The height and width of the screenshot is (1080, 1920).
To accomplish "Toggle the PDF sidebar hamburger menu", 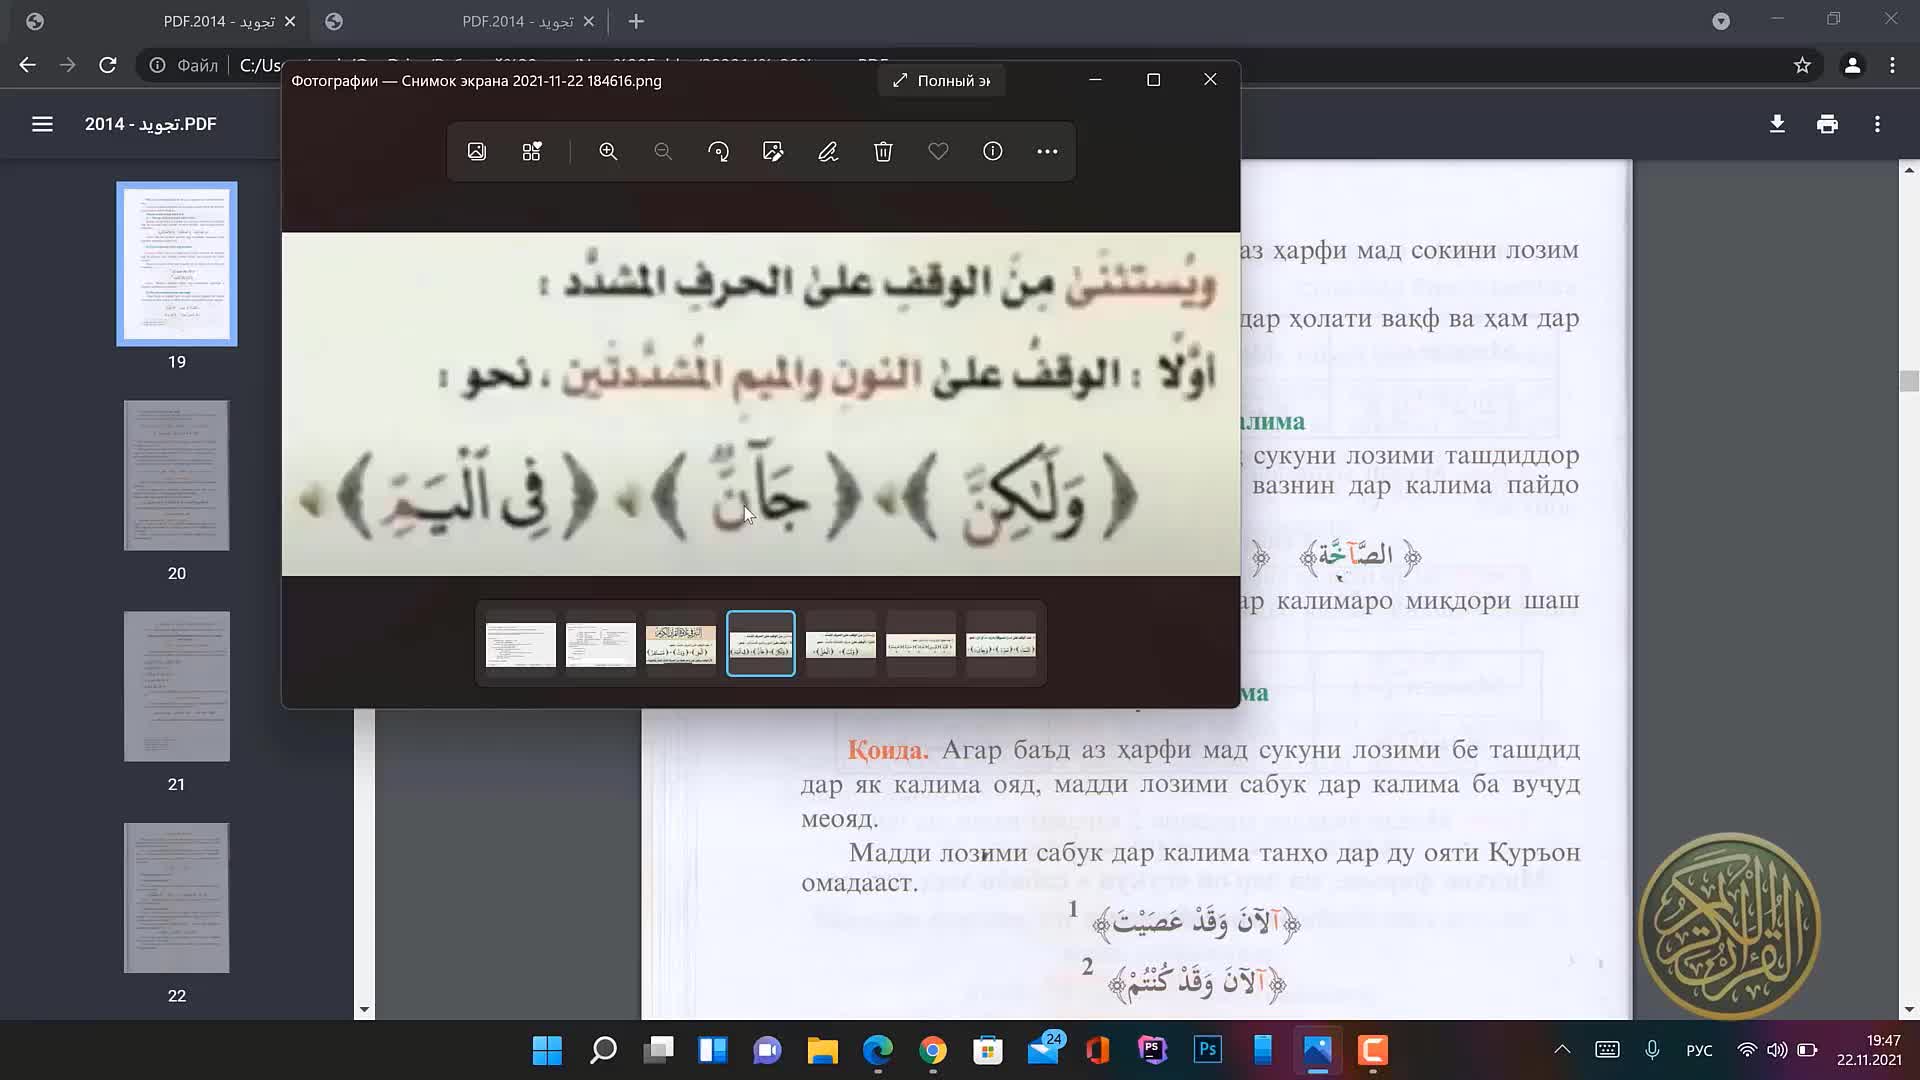I will [42, 124].
